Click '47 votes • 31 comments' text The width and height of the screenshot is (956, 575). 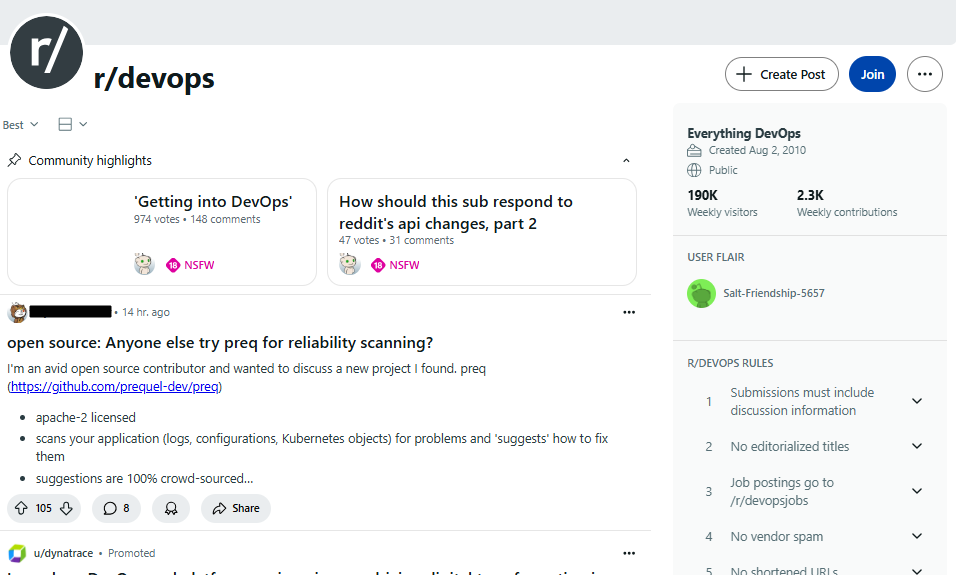pos(396,240)
